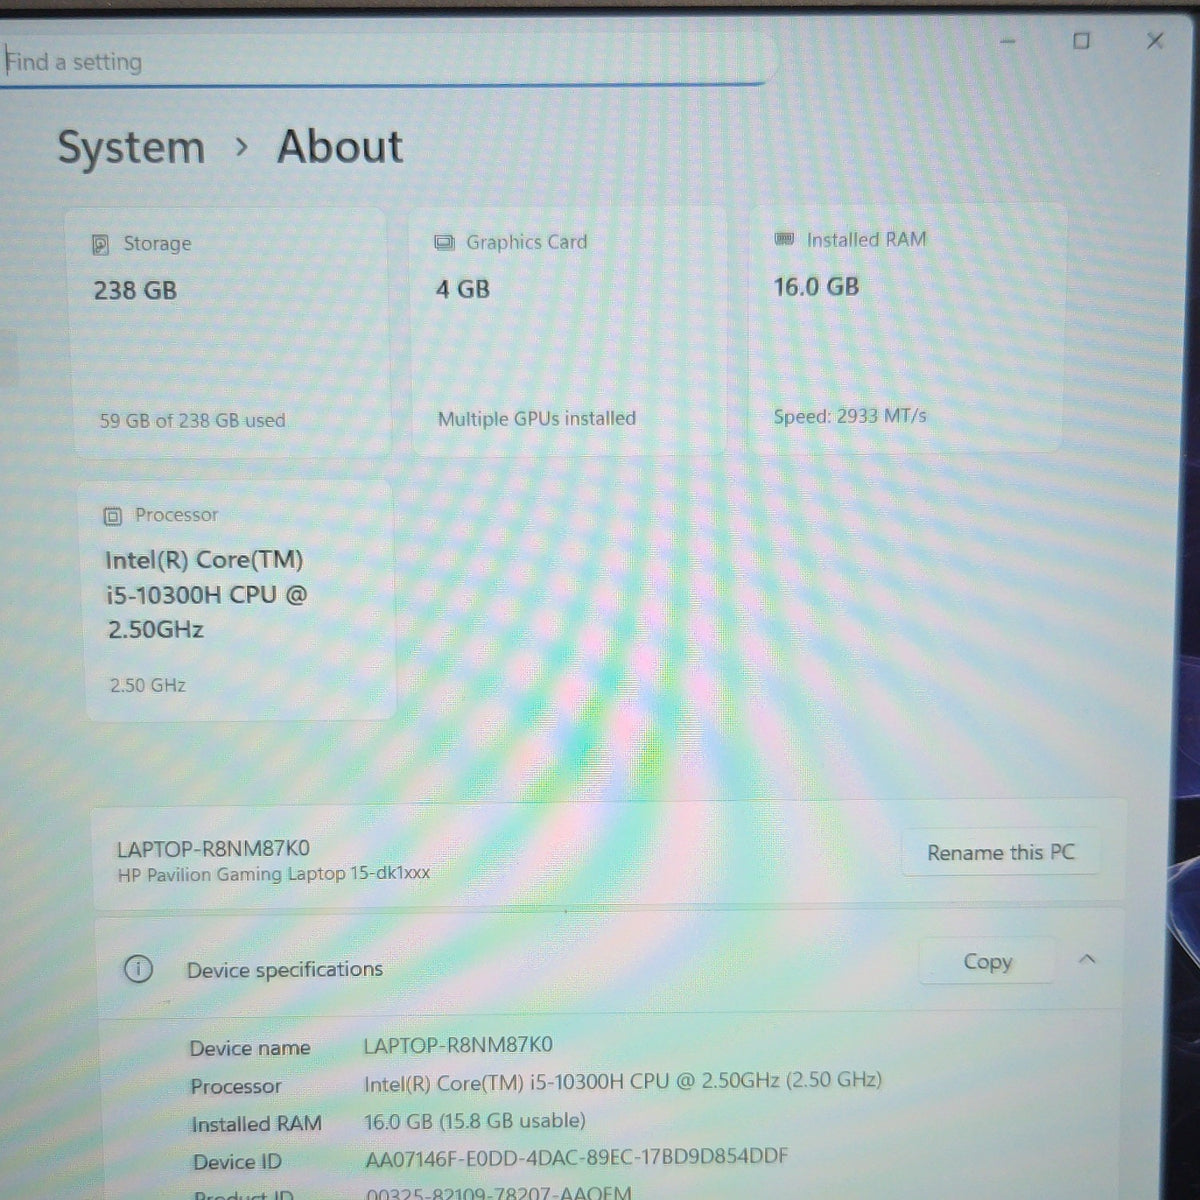The image size is (1200, 1200).
Task: Select the Device ID value AA07146F-E0DD
Action: click(x=577, y=1158)
